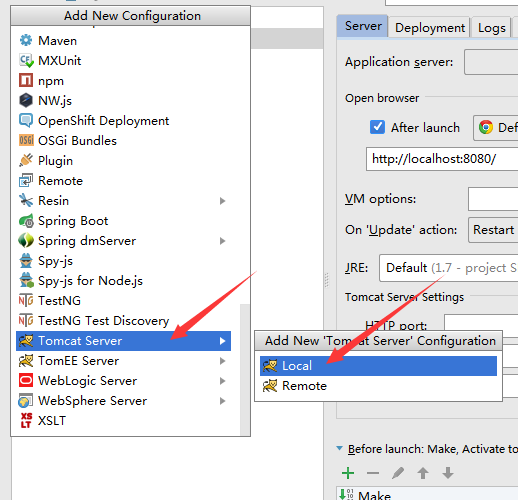
Task: Choose WebLogic Server entry
Action: pyautogui.click(x=123, y=381)
